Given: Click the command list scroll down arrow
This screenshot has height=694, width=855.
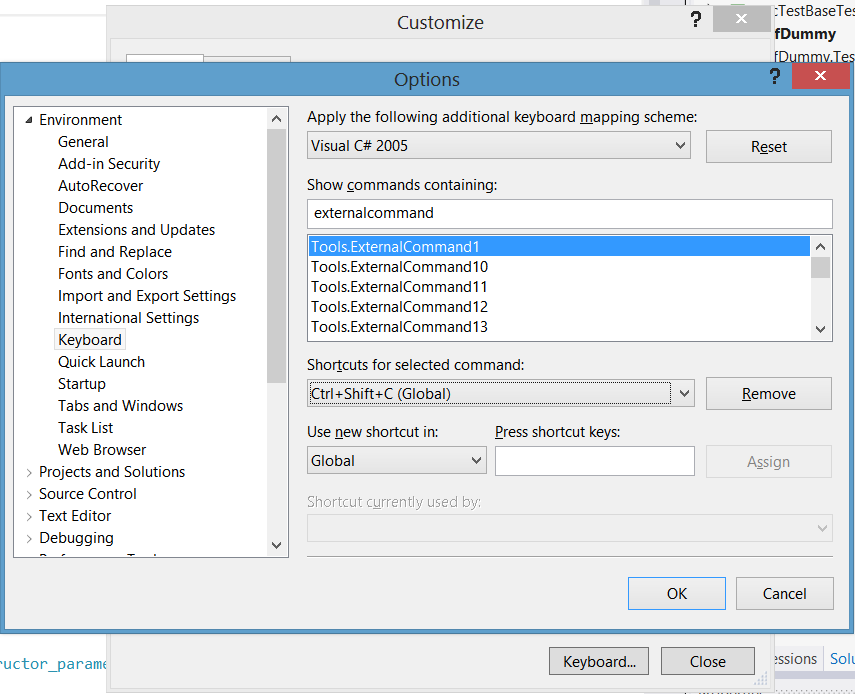Looking at the screenshot, I should click(820, 329).
